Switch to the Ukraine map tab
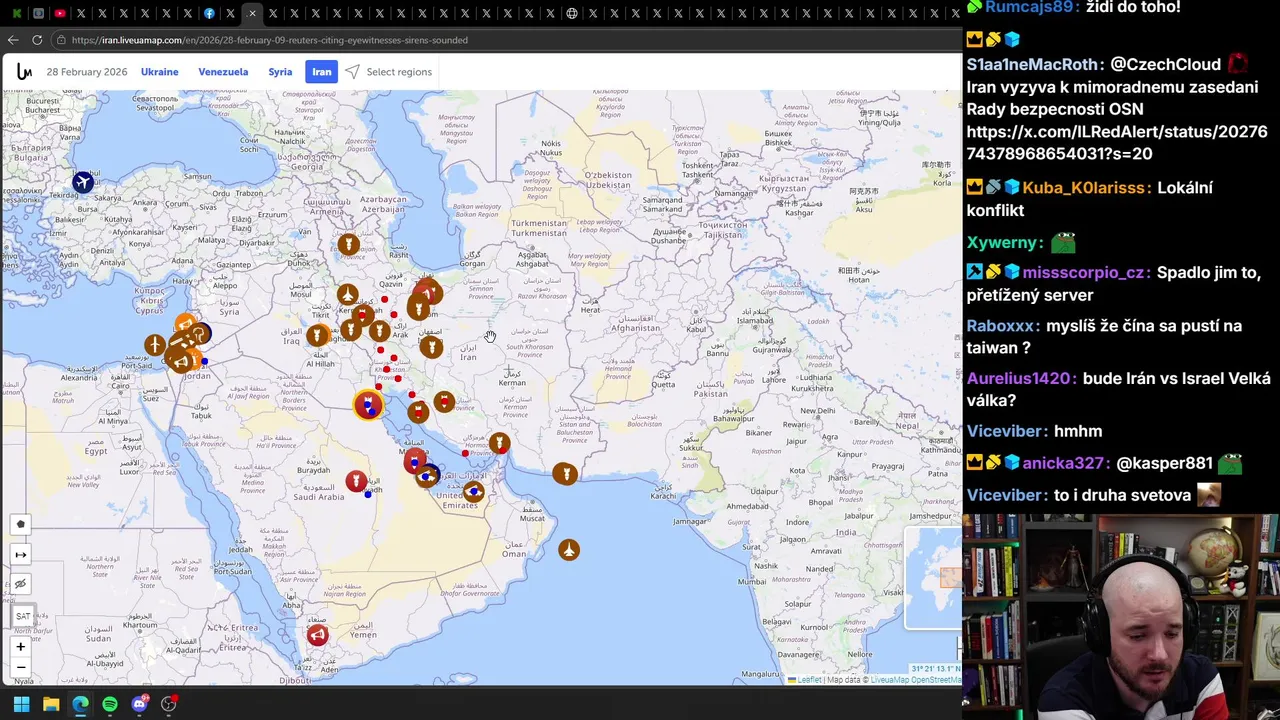The height and width of the screenshot is (720, 1280). pyautogui.click(x=160, y=72)
